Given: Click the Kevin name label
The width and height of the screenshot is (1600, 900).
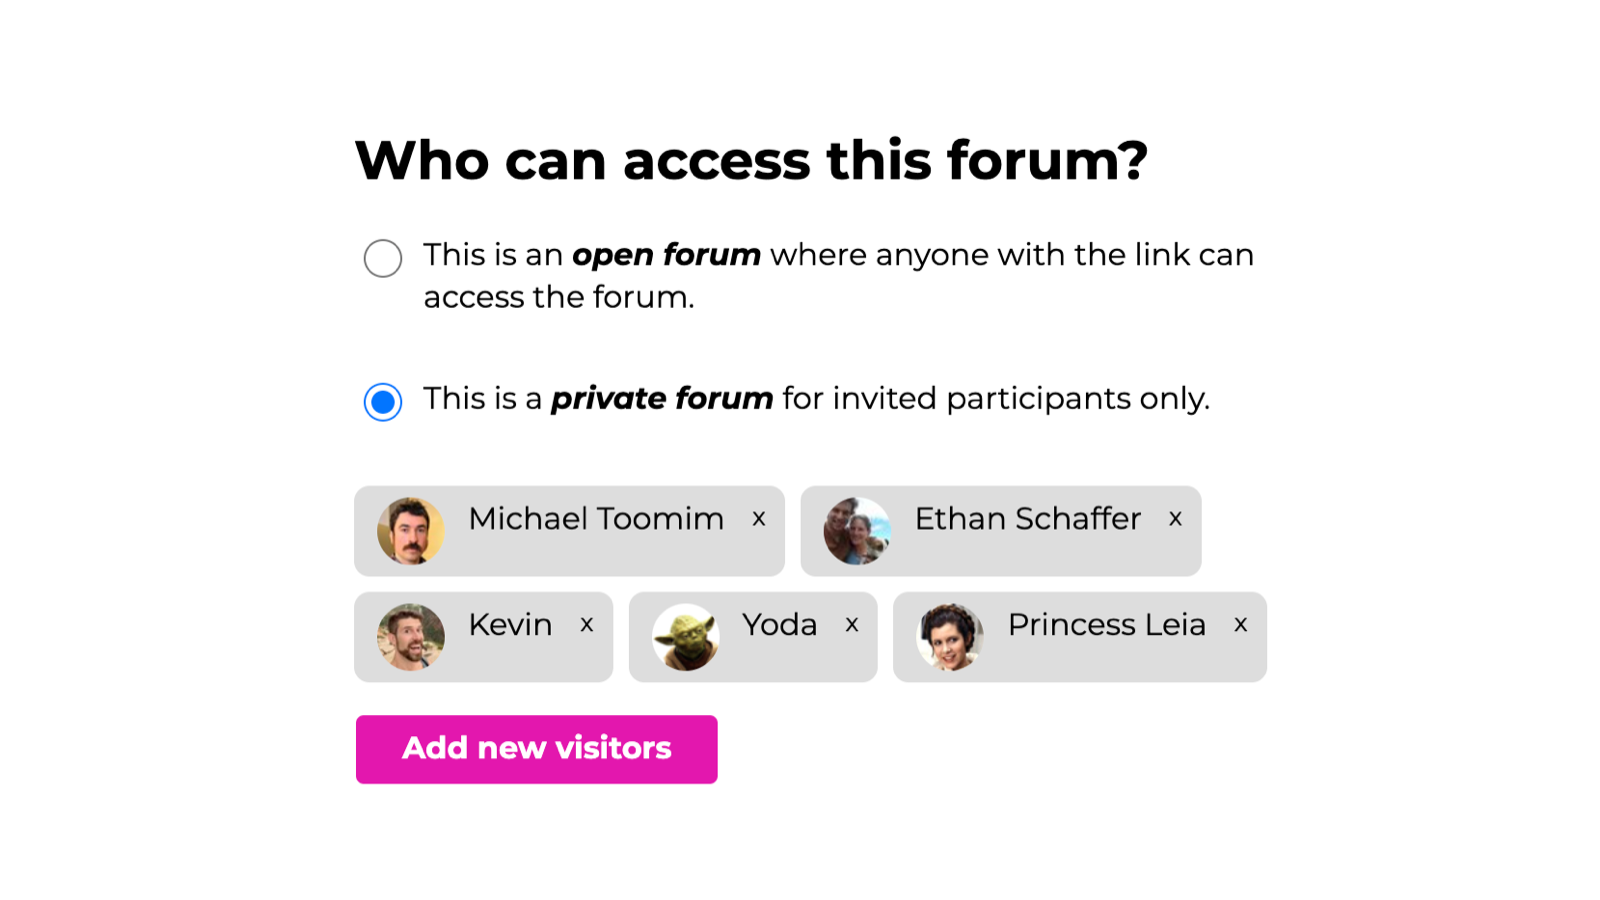Looking at the screenshot, I should (x=510, y=625).
